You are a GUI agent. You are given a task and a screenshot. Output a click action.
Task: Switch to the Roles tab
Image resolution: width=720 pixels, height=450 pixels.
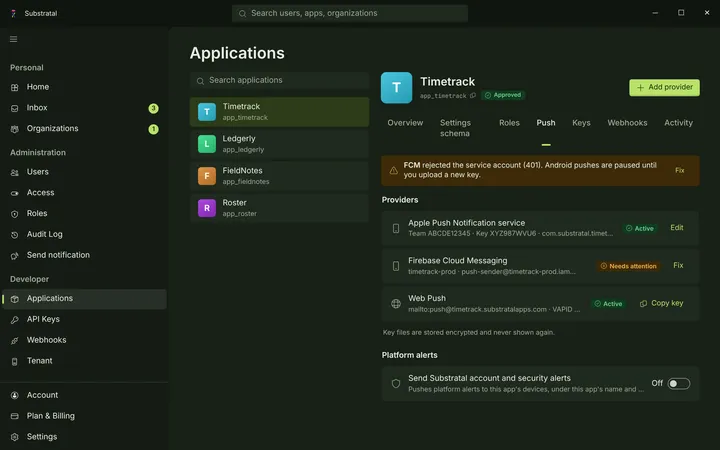509,123
